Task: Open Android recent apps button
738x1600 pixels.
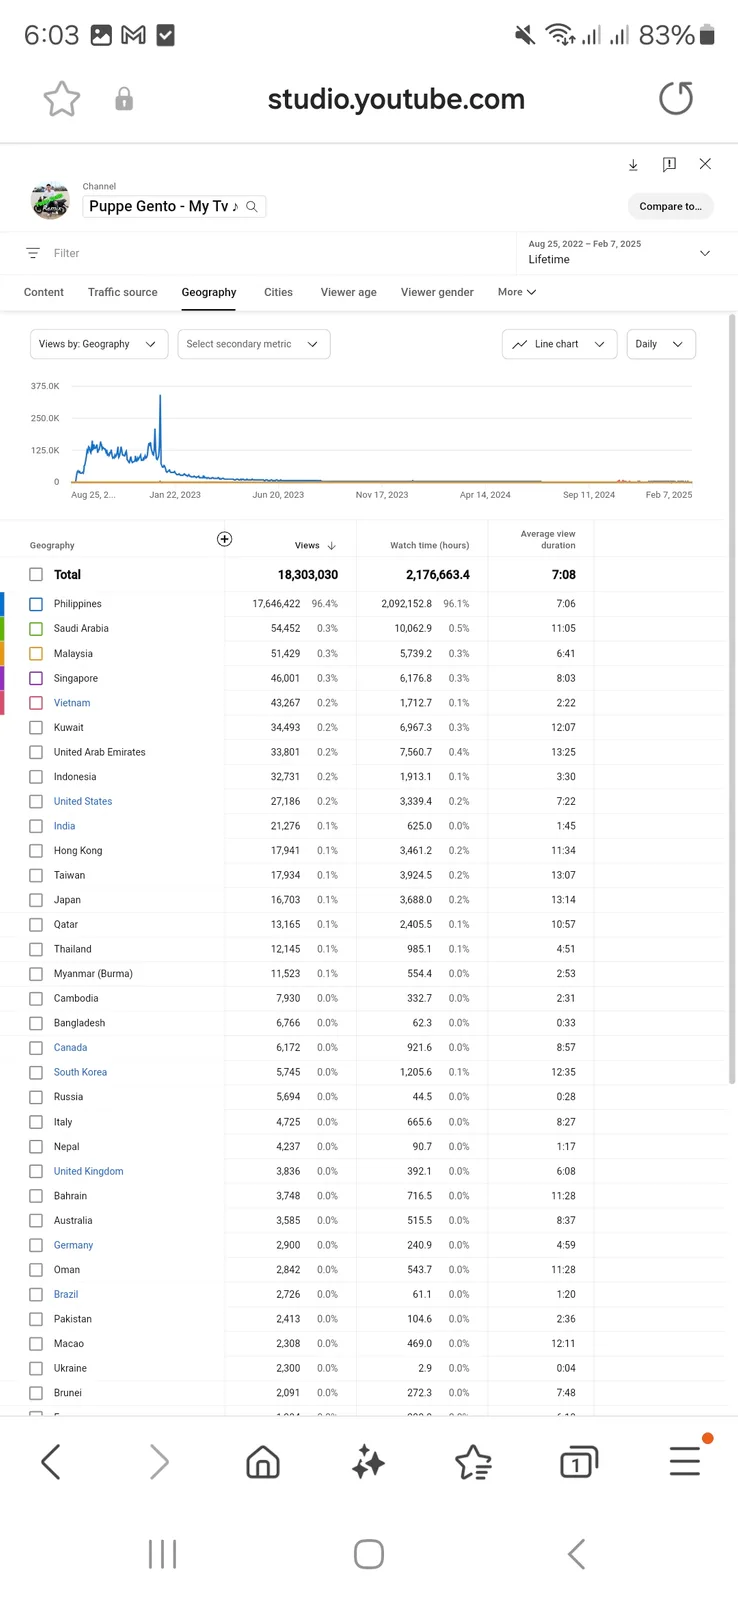Action: 162,1554
